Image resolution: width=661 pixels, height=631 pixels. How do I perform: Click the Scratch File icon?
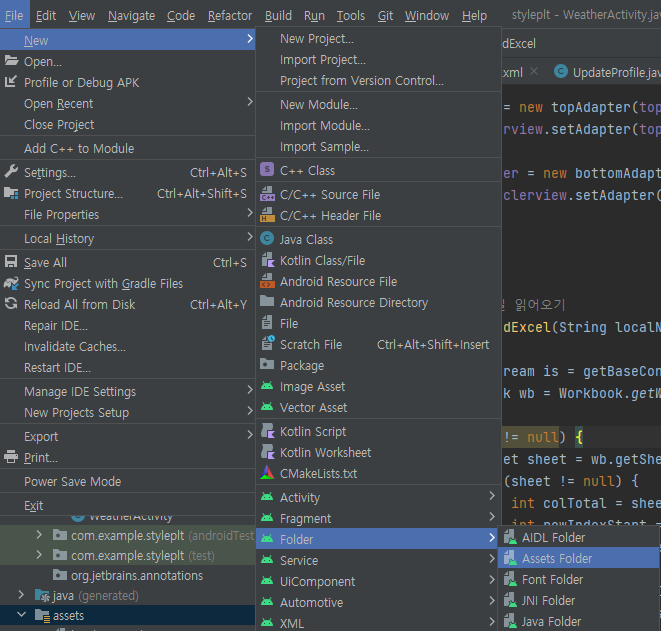pyautogui.click(x=268, y=344)
